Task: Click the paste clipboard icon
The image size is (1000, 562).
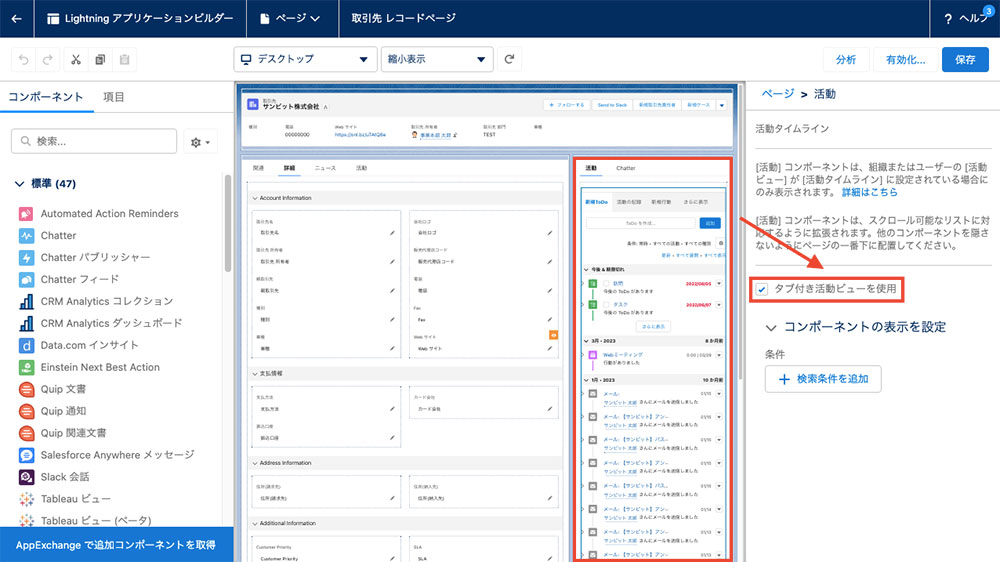Action: [x=124, y=59]
